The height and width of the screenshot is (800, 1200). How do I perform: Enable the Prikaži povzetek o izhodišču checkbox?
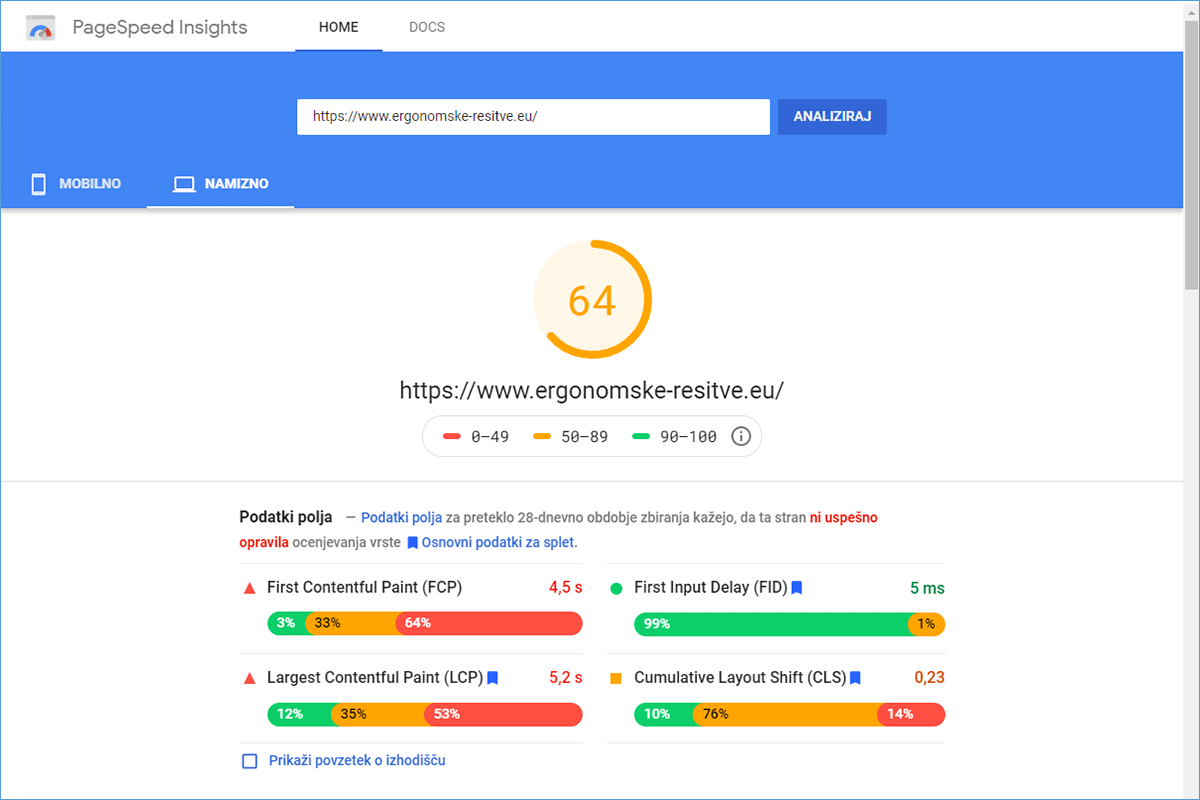[x=250, y=761]
